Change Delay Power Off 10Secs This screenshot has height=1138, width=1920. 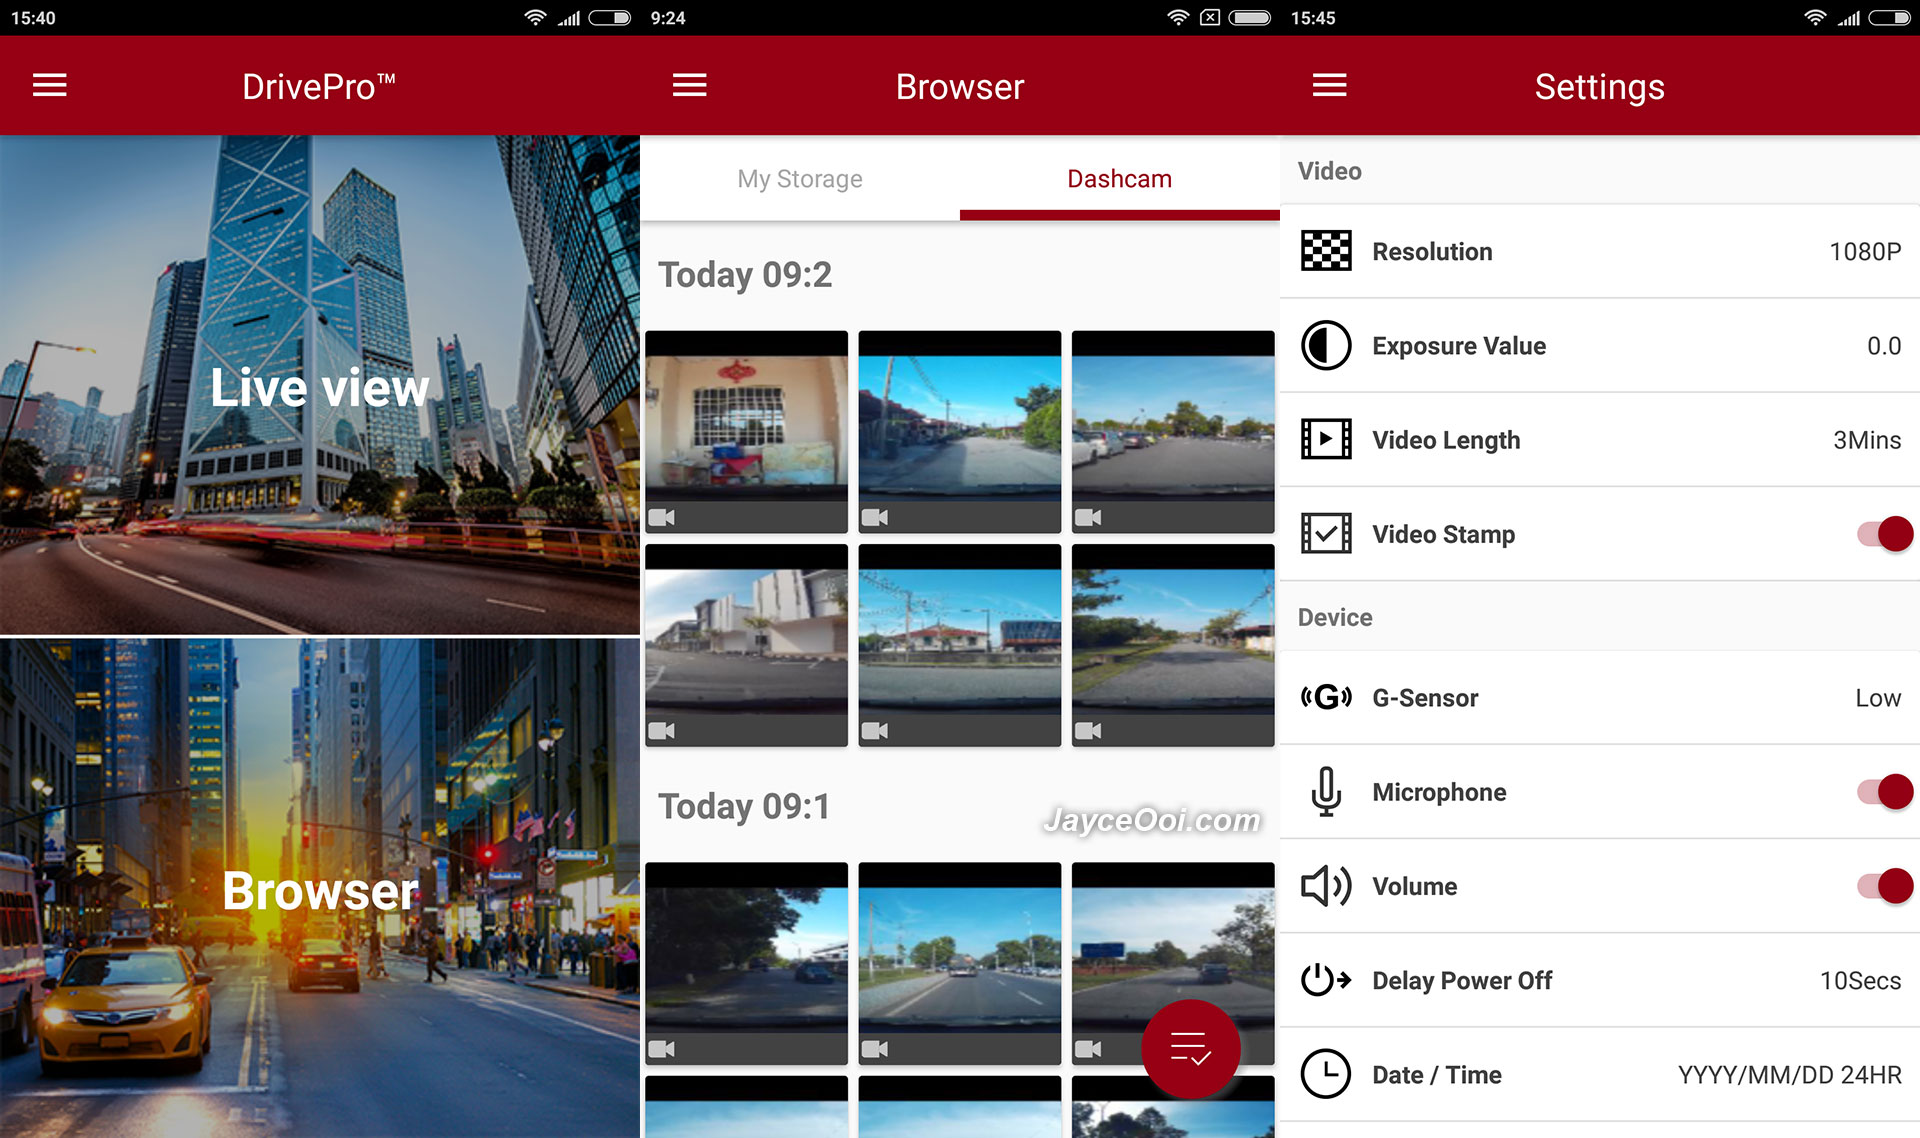tap(1860, 981)
